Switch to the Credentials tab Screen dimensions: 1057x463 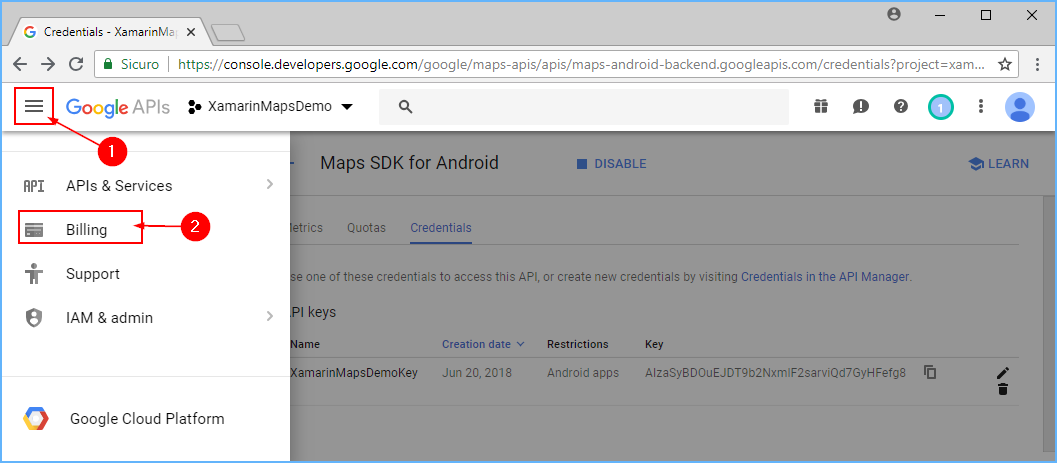click(441, 228)
